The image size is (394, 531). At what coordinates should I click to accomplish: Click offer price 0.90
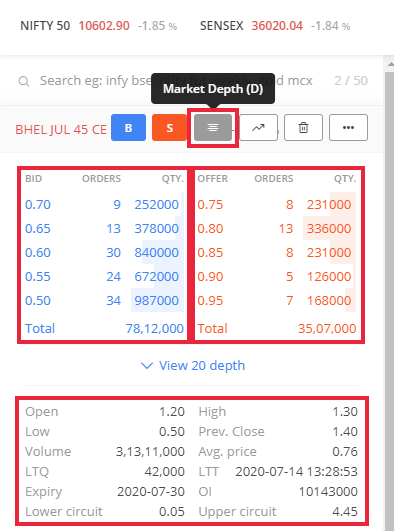pos(210,277)
